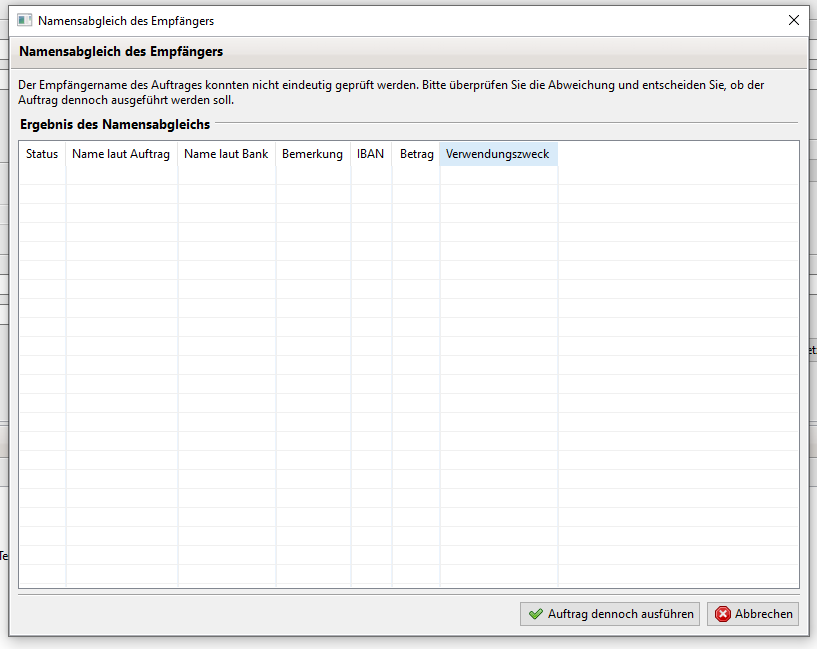Screen dimensions: 817x649
Task: Sort table by Bemerkung column
Action: coord(312,154)
